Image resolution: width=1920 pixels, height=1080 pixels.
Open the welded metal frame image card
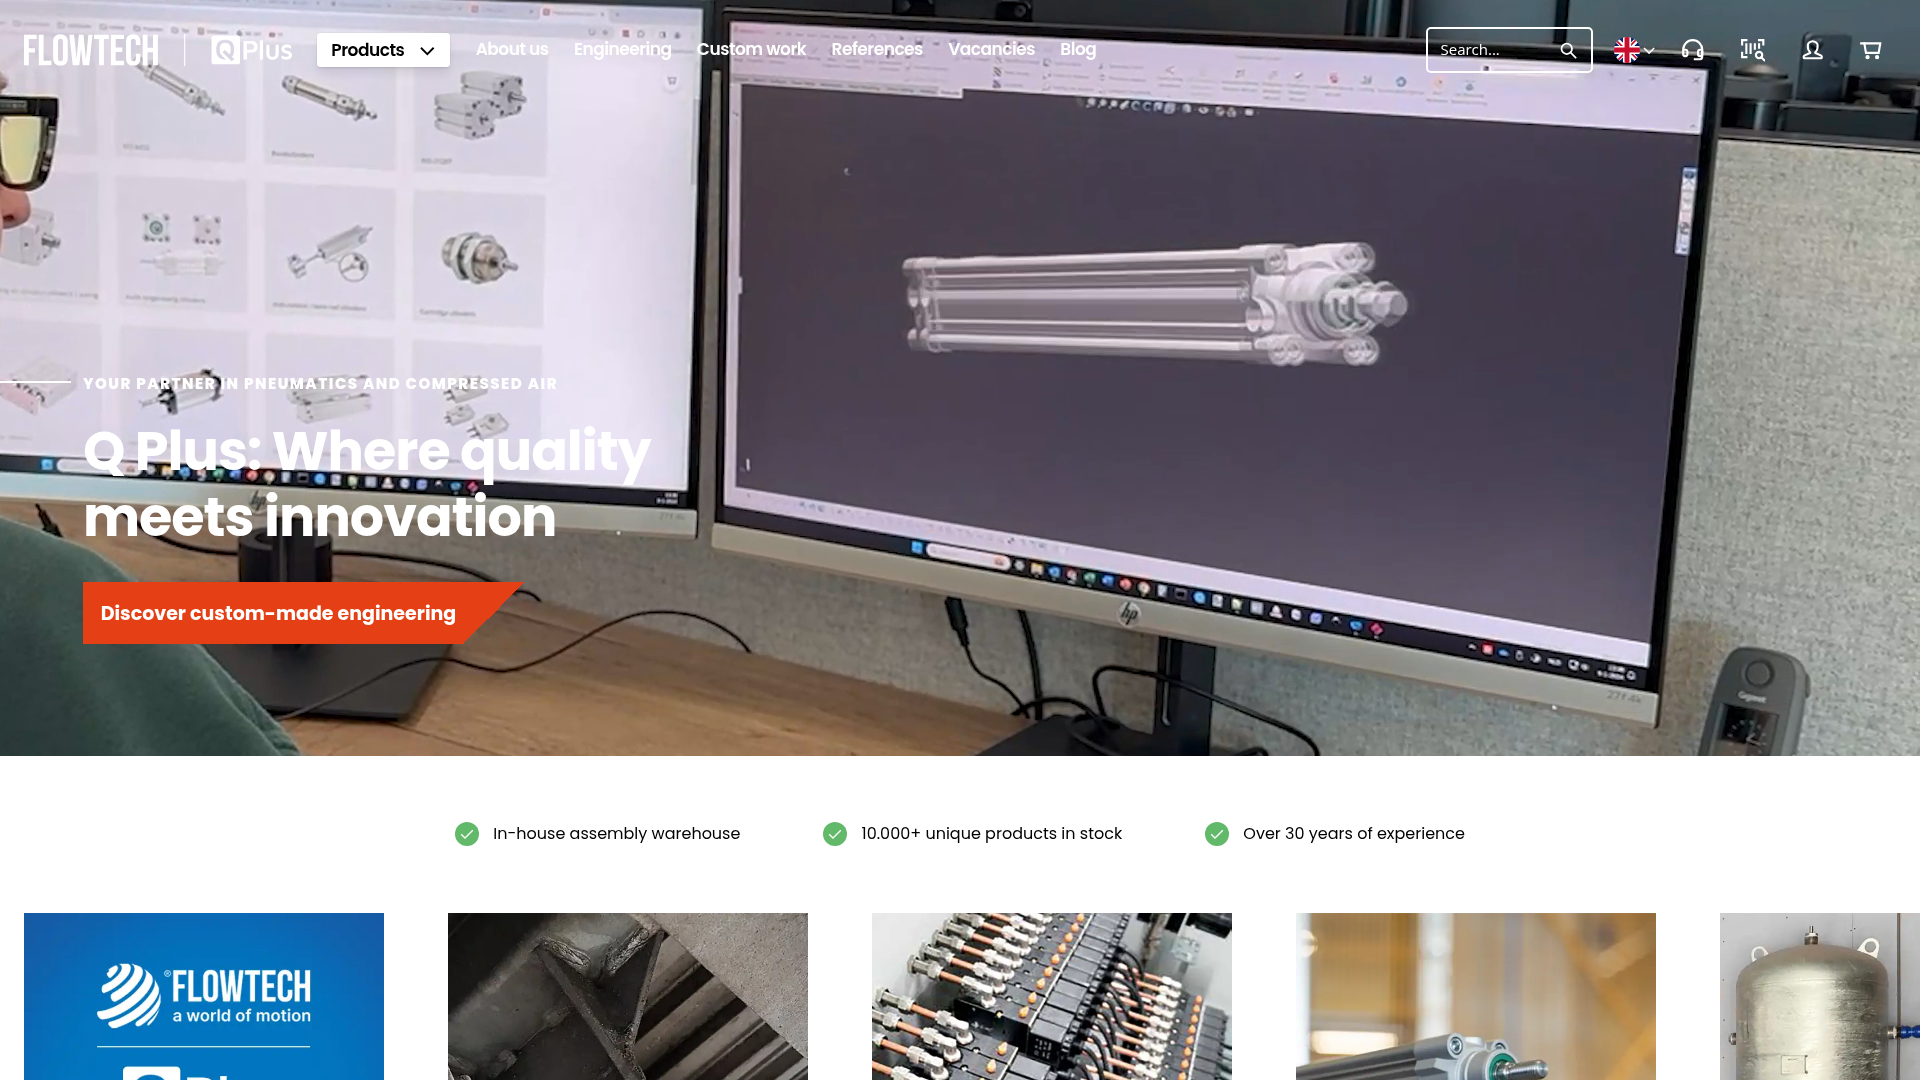[x=628, y=996]
